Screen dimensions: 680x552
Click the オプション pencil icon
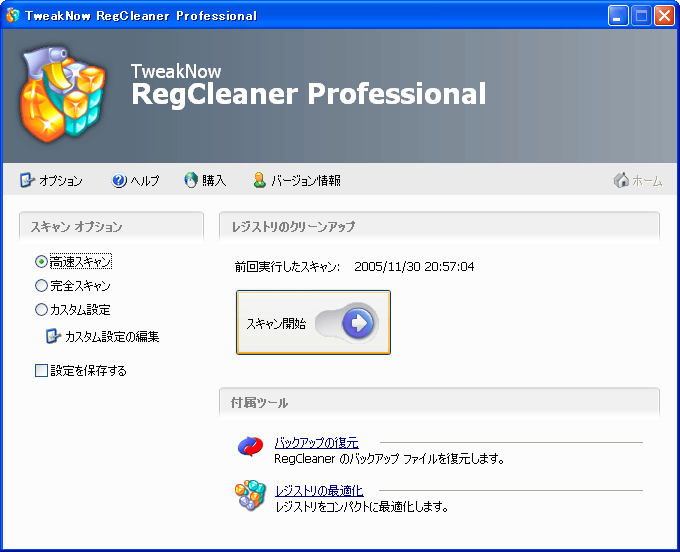point(27,180)
